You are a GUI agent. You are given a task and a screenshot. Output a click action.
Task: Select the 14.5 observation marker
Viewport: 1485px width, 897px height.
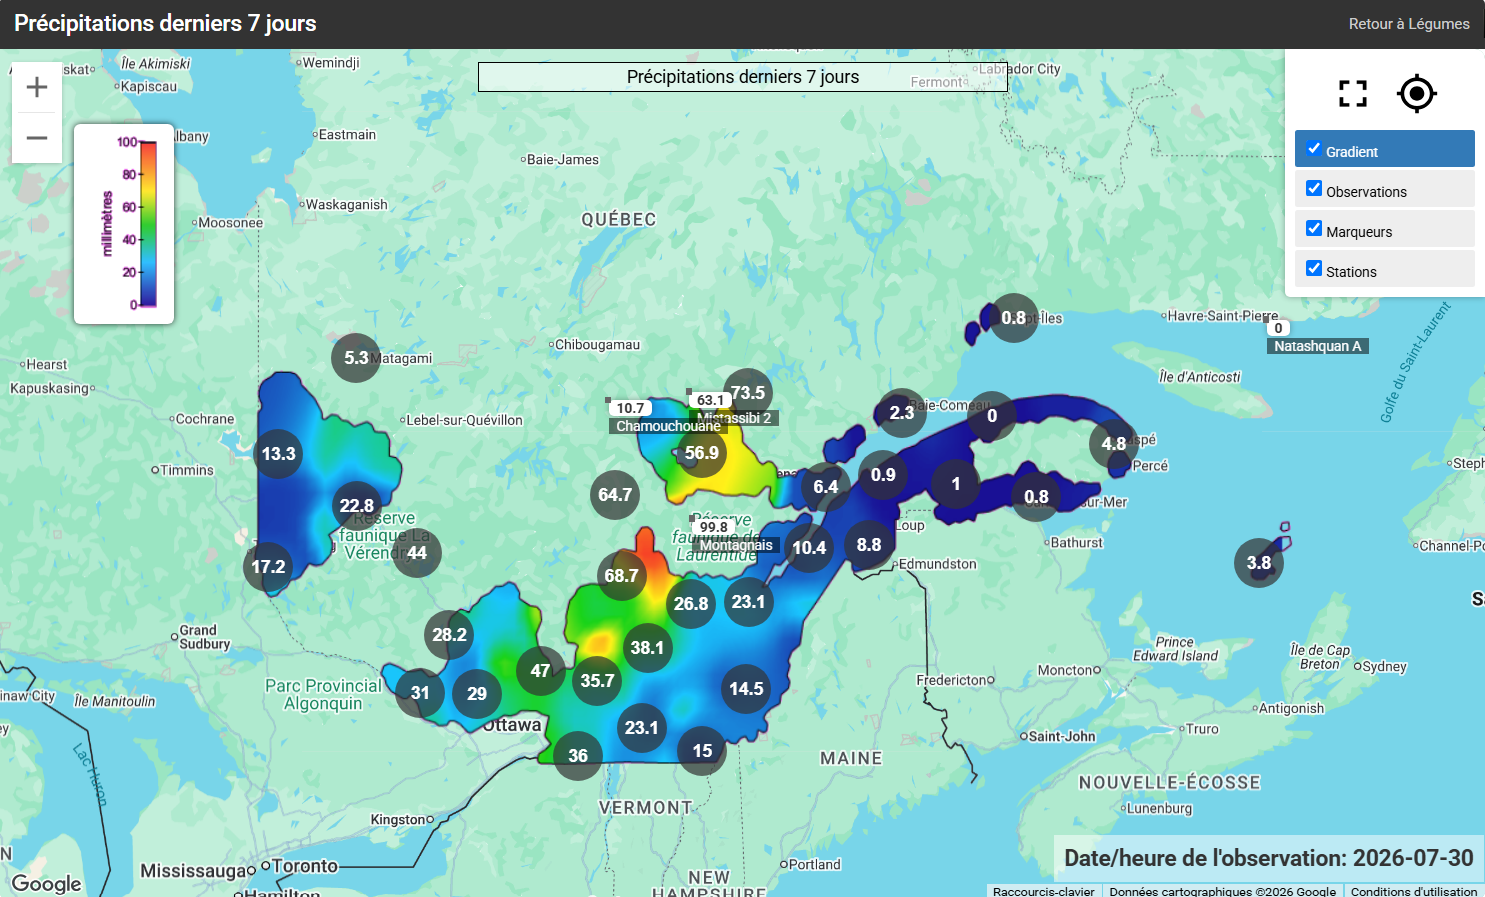(x=746, y=689)
